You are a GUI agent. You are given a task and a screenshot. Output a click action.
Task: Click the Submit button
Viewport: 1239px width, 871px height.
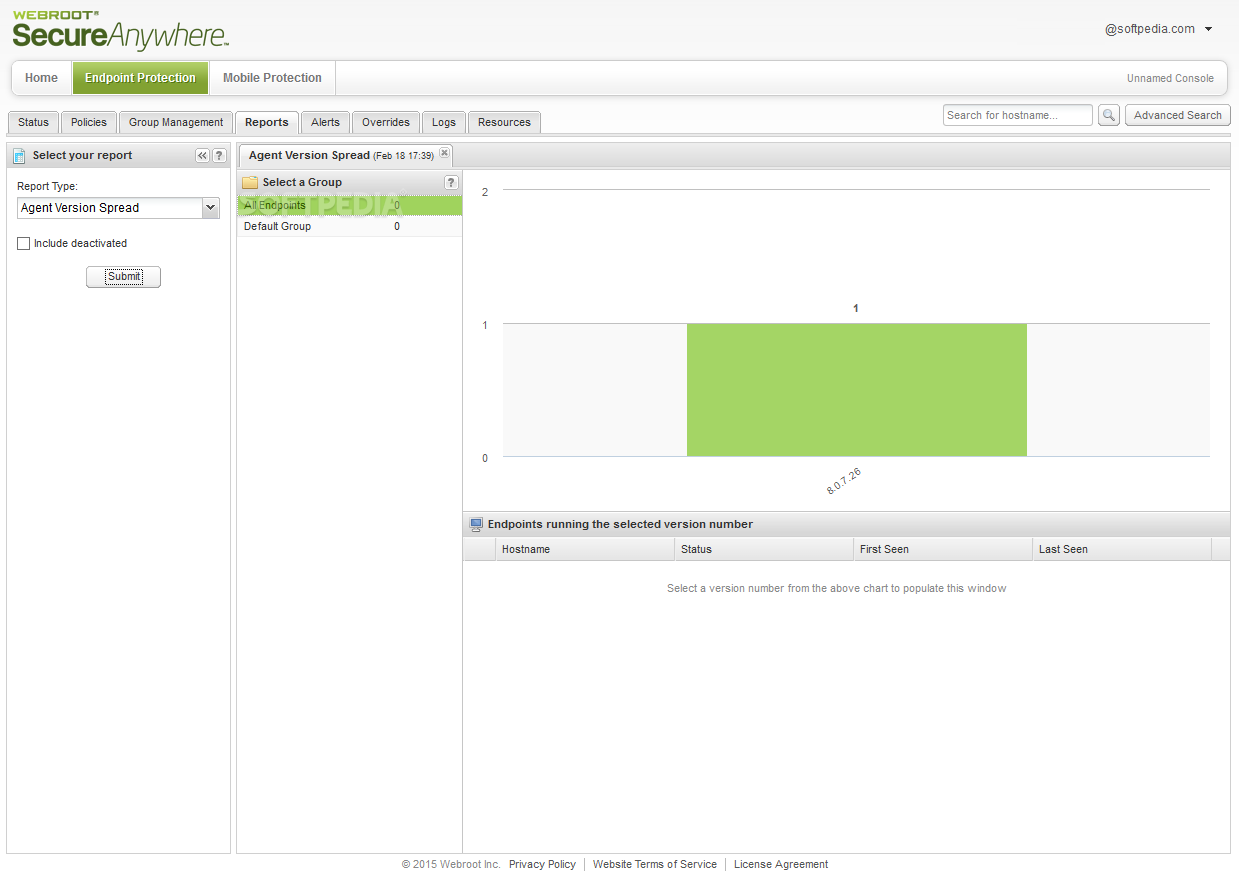[x=123, y=277]
